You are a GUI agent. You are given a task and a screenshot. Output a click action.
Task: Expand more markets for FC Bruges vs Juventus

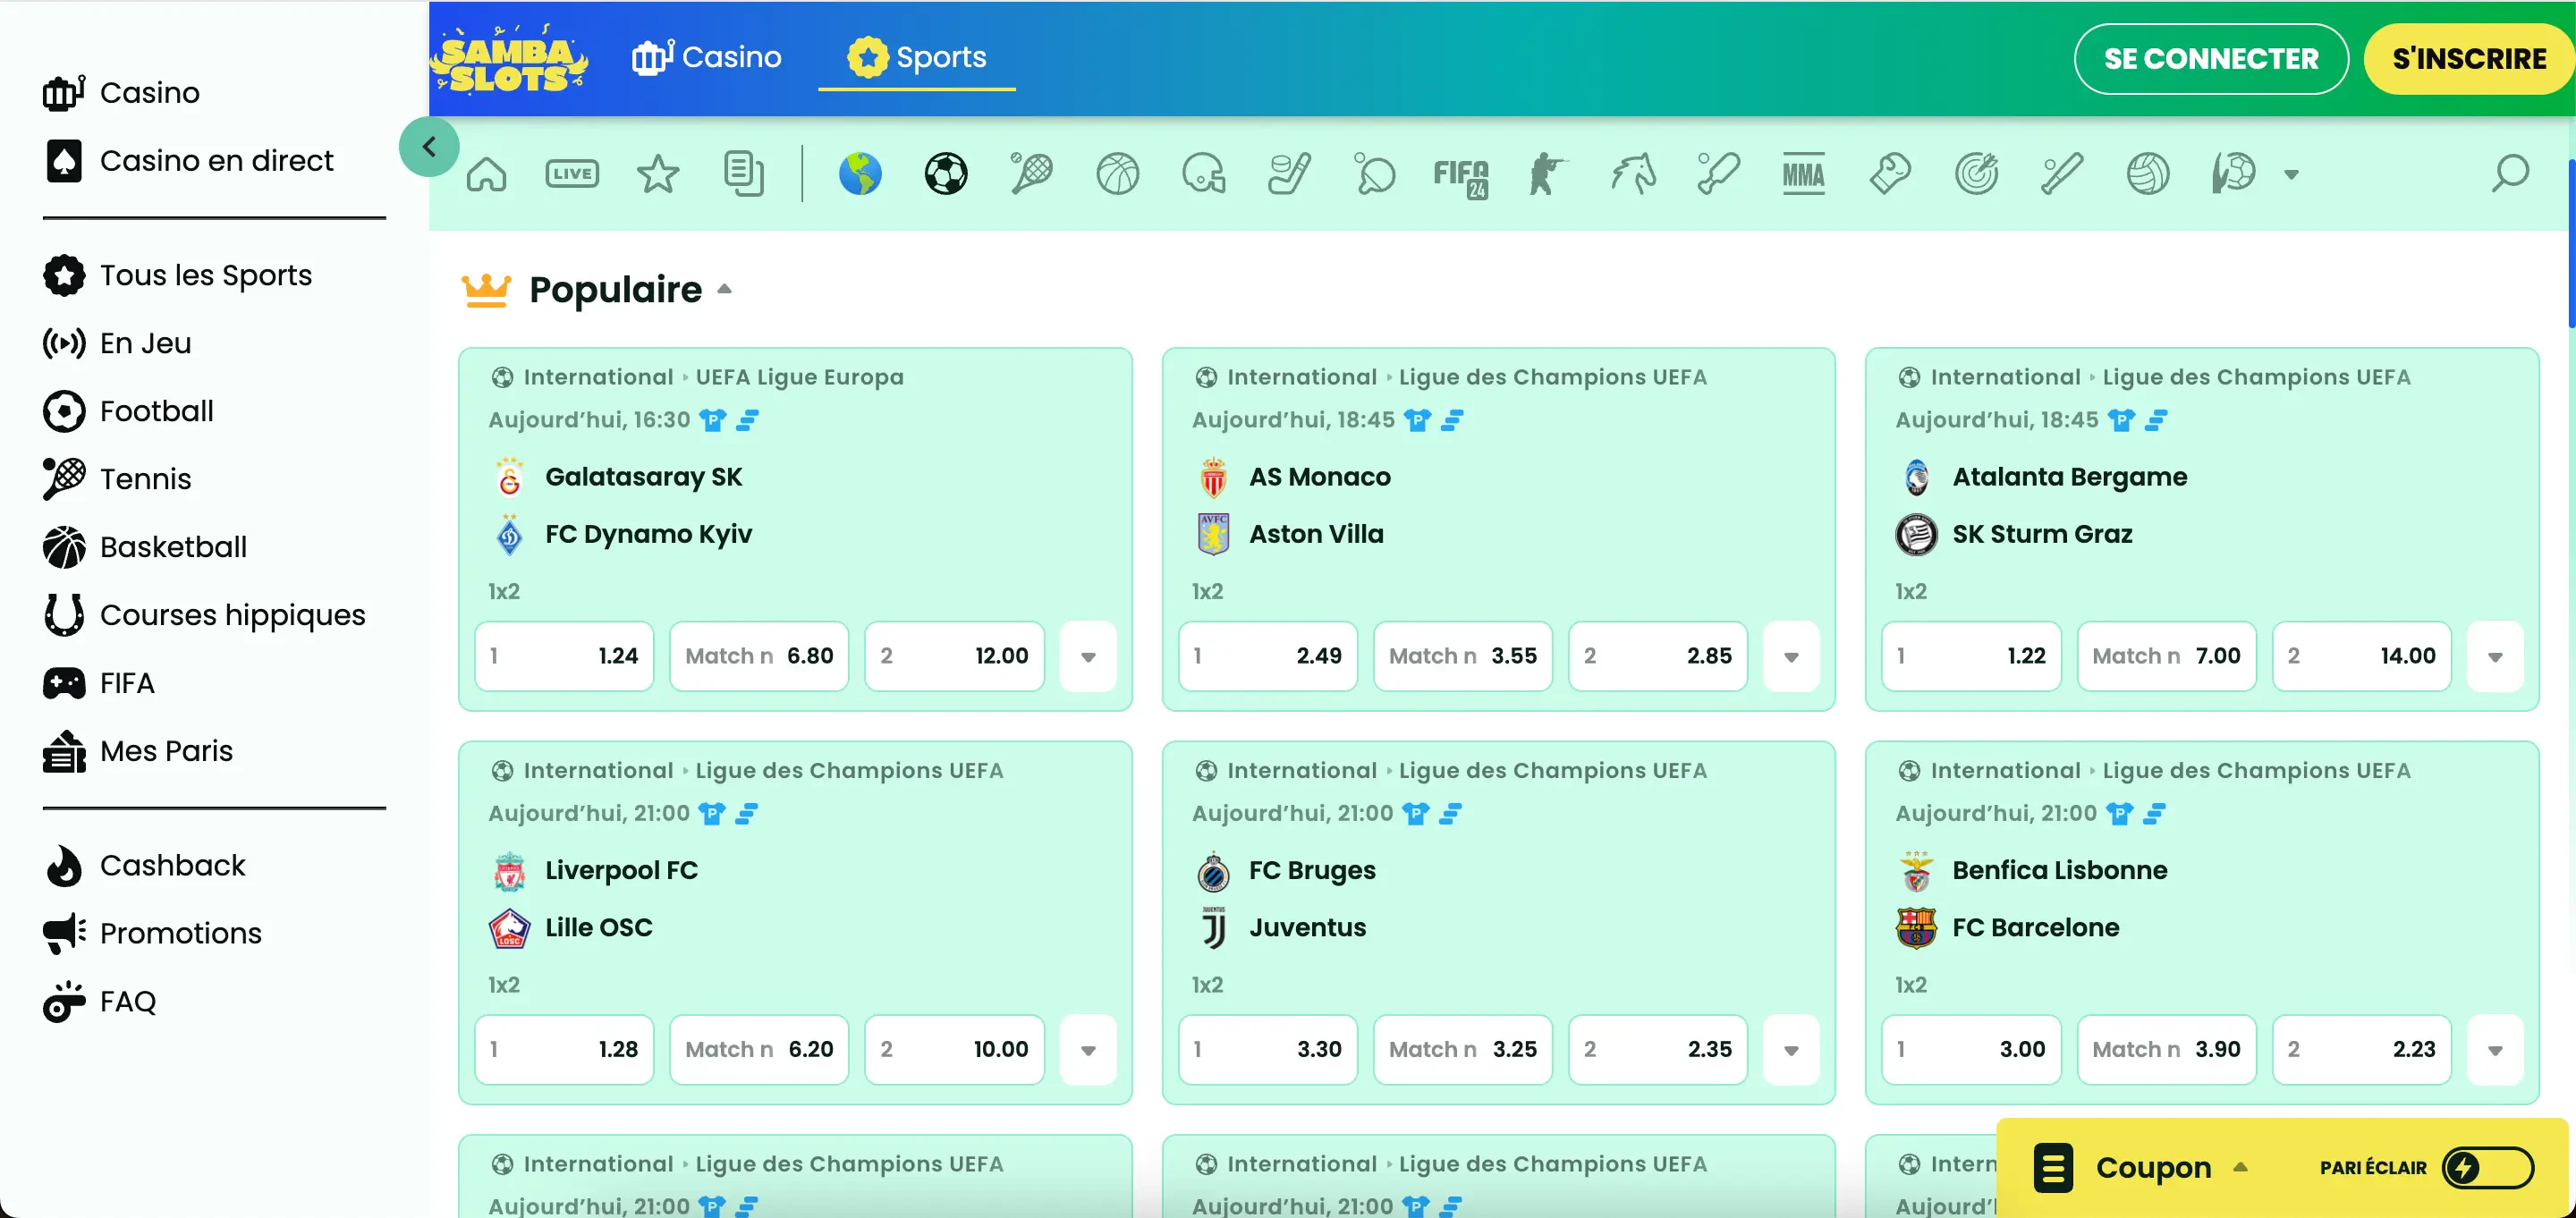(x=1791, y=1050)
